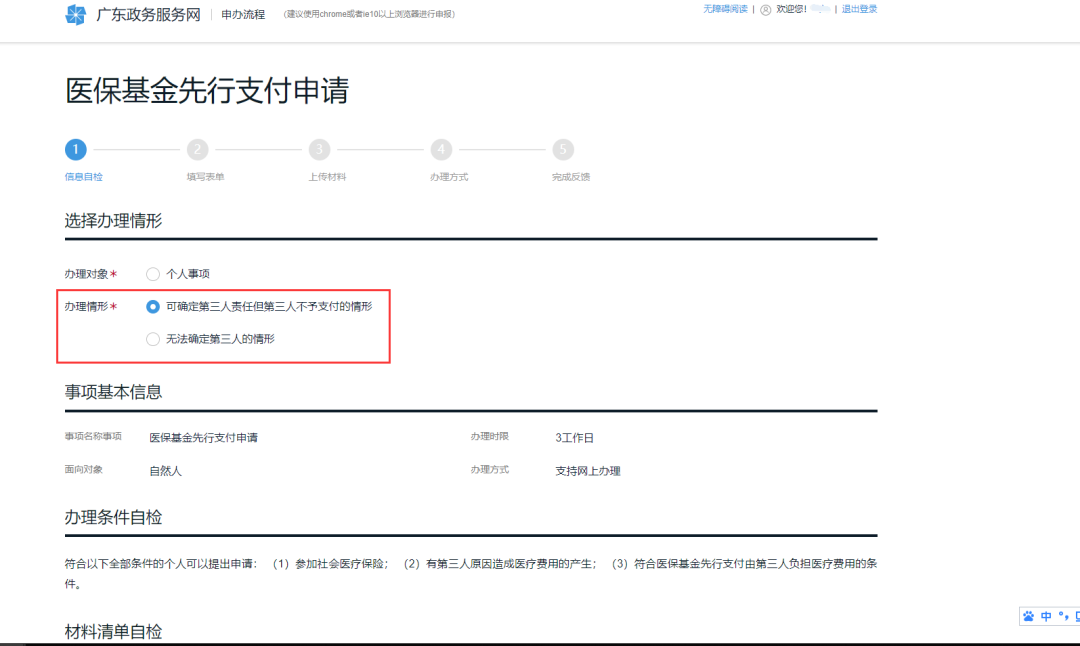The image size is (1080, 646).
Task: Click step 1 circle 信息自检
Action: pyautogui.click(x=75, y=150)
